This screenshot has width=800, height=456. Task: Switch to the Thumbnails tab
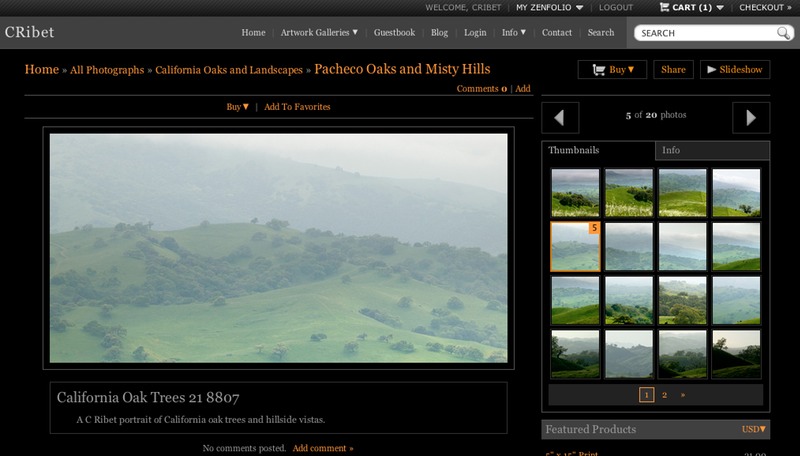pyautogui.click(x=598, y=150)
